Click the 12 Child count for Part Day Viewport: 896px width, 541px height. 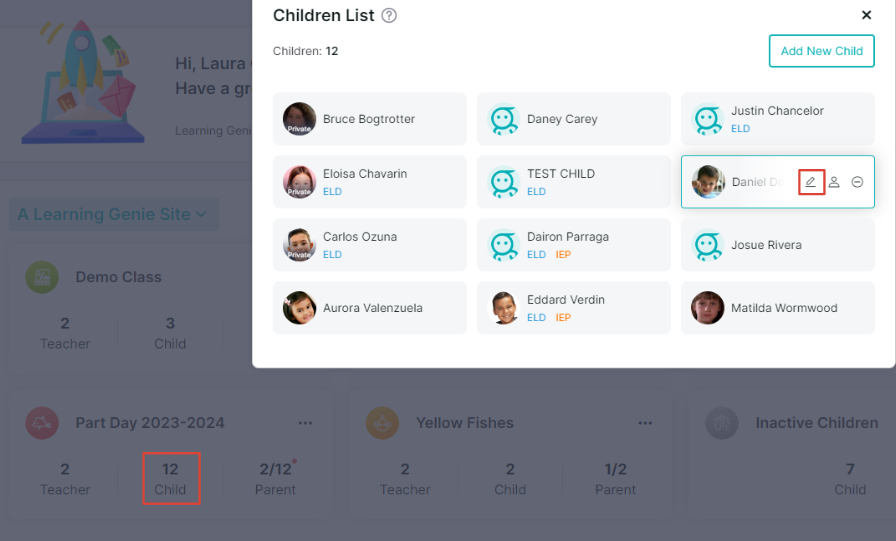coord(170,479)
